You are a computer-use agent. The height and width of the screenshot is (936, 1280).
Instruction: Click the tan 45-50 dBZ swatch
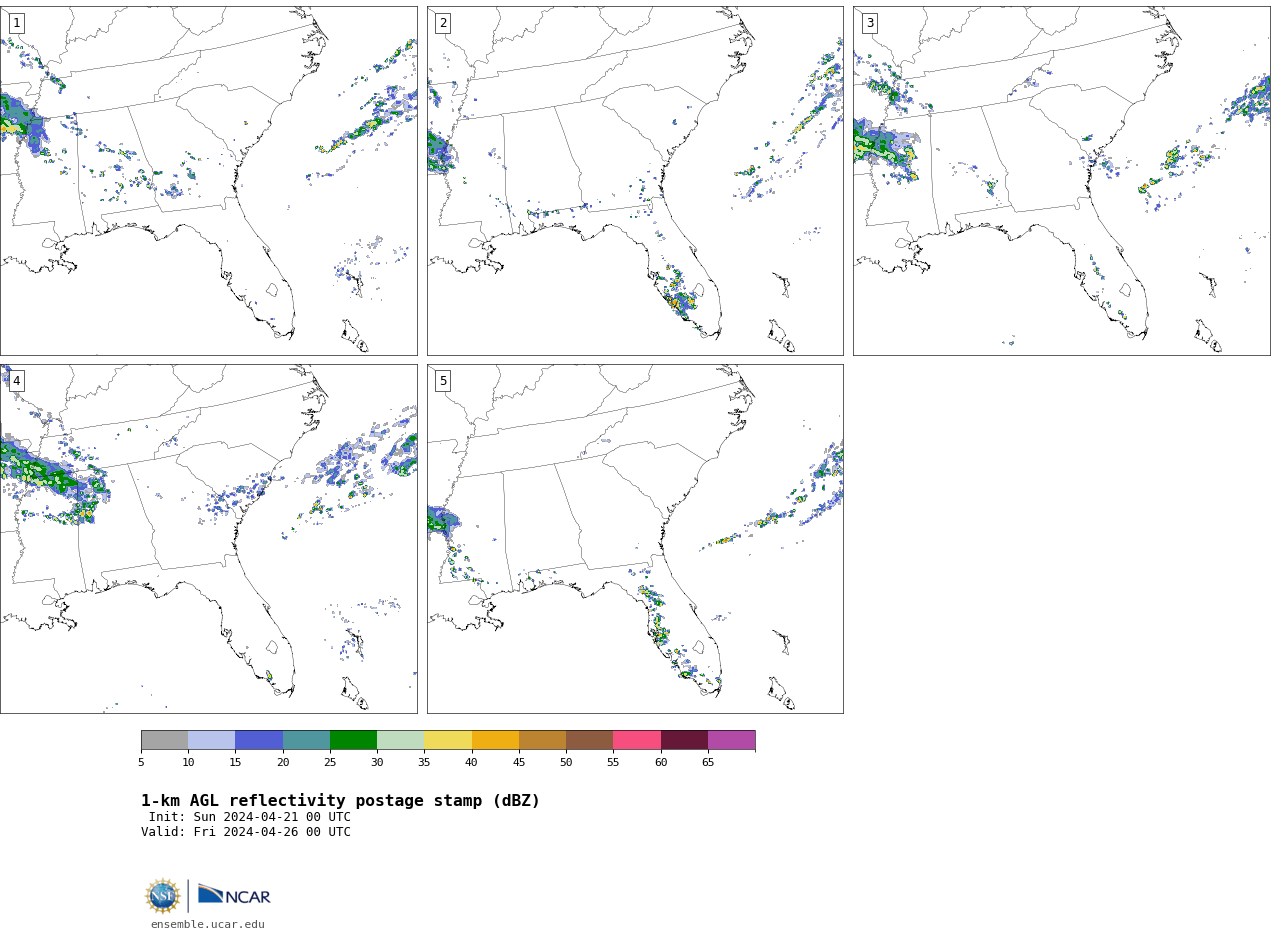(x=542, y=740)
